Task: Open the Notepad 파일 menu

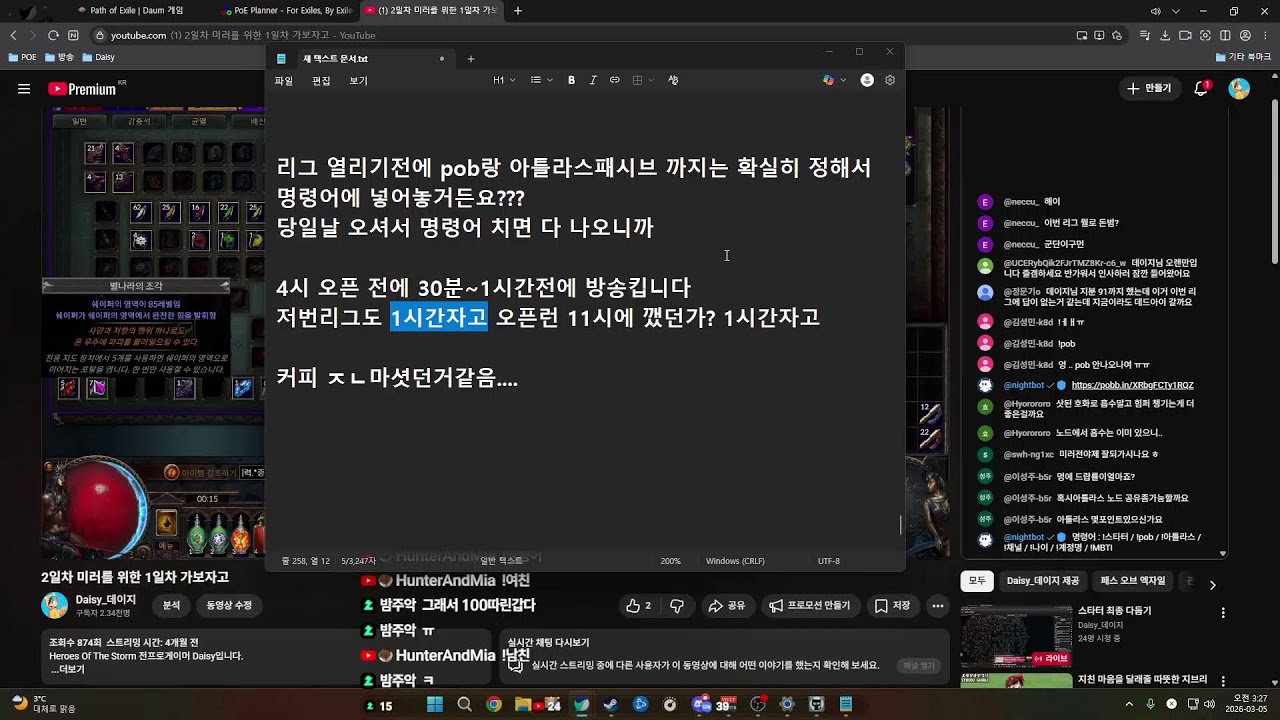Action: [x=284, y=80]
